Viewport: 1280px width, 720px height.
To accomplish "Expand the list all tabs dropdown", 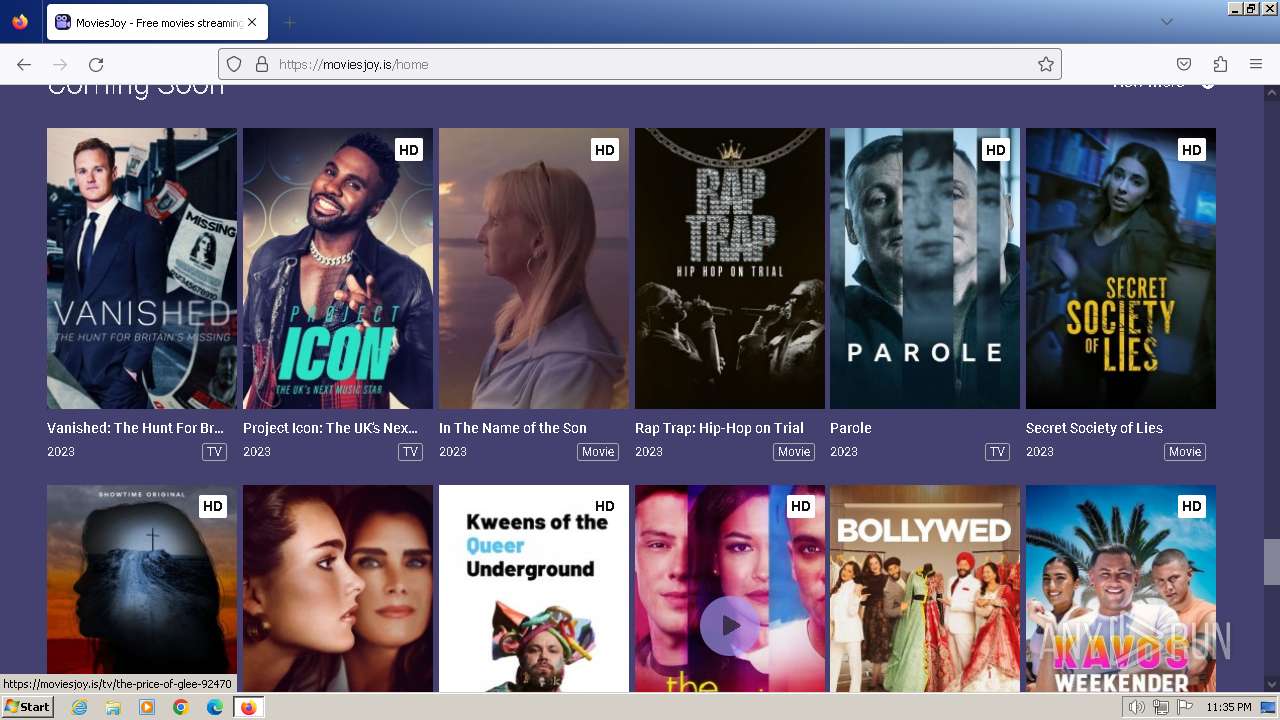I will coord(1166,22).
